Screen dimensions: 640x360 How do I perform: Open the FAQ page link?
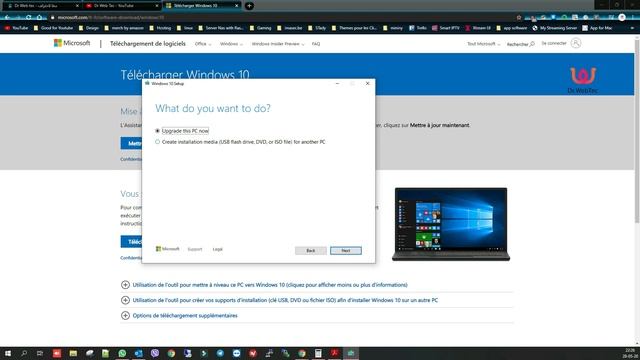[316, 44]
